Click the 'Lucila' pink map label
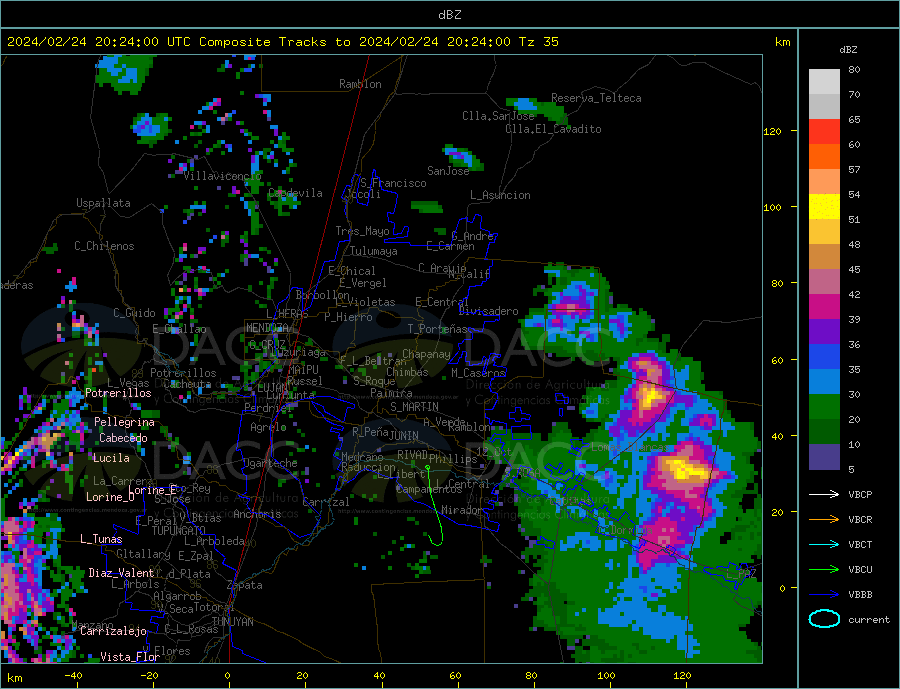This screenshot has width=900, height=689. (111, 458)
